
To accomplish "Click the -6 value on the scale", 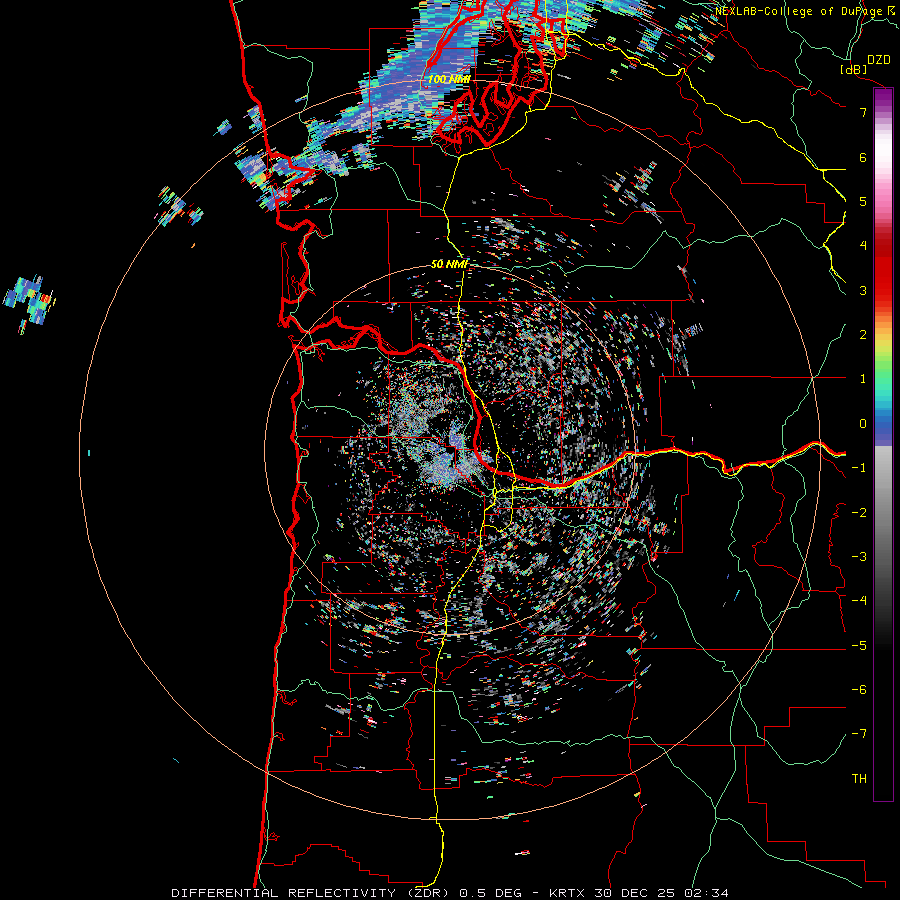I will point(859,690).
